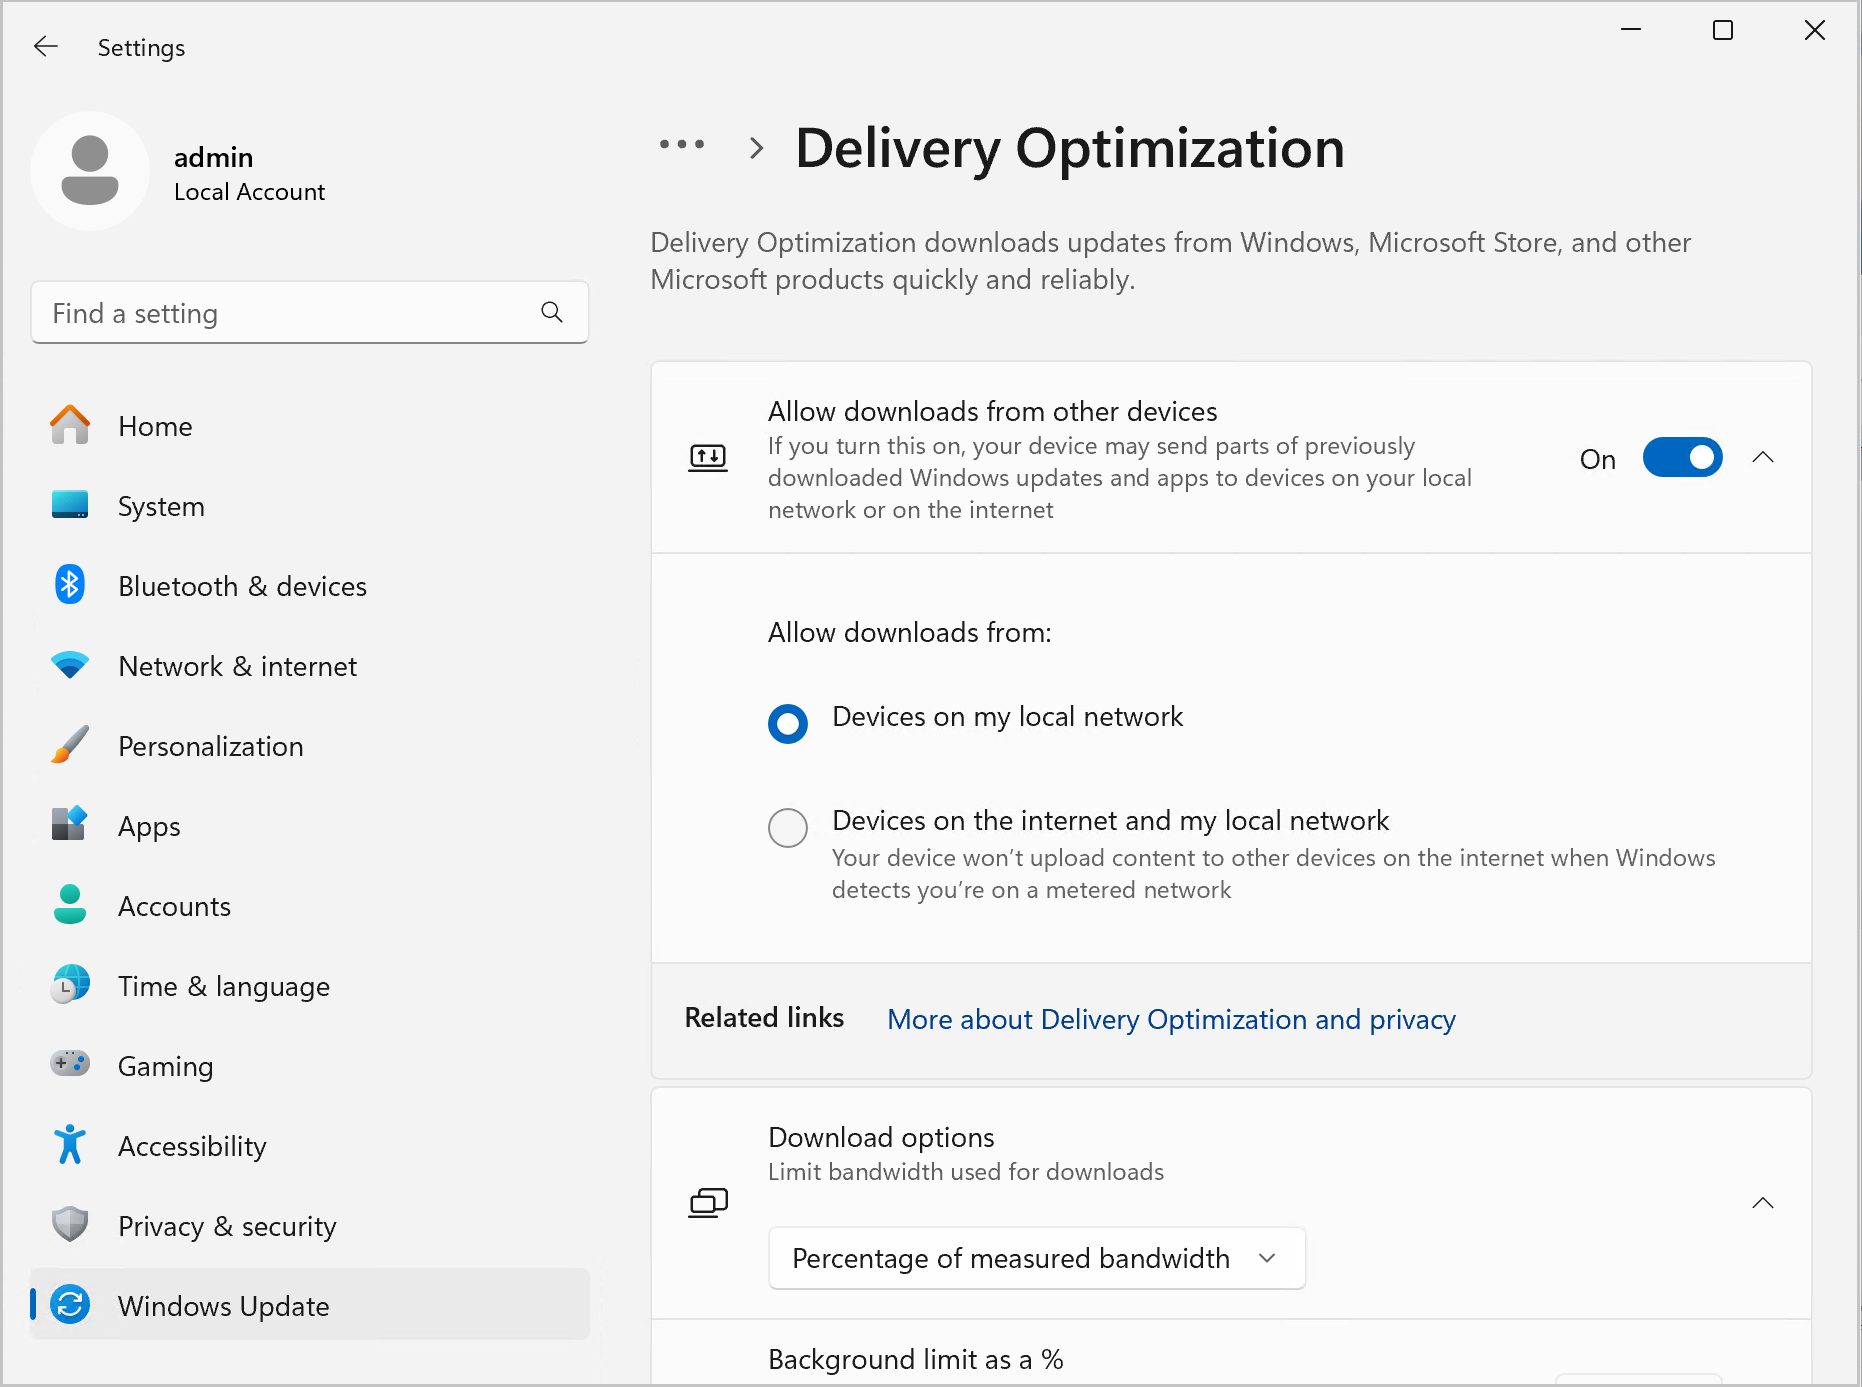Go to Bluetooth & devices

tap(309, 585)
